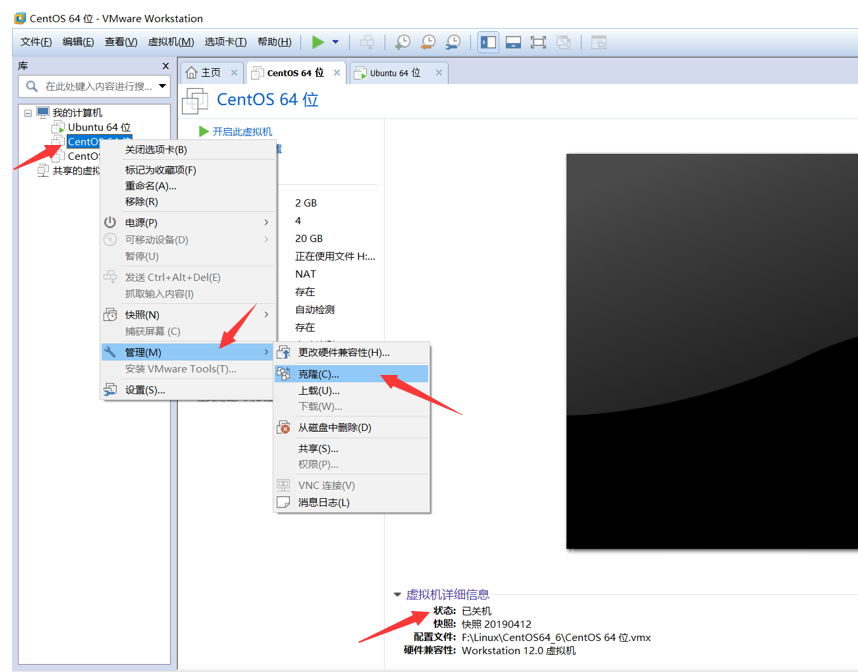The image size is (858, 672).
Task: Open the 帮助(H) menu
Action: click(275, 42)
